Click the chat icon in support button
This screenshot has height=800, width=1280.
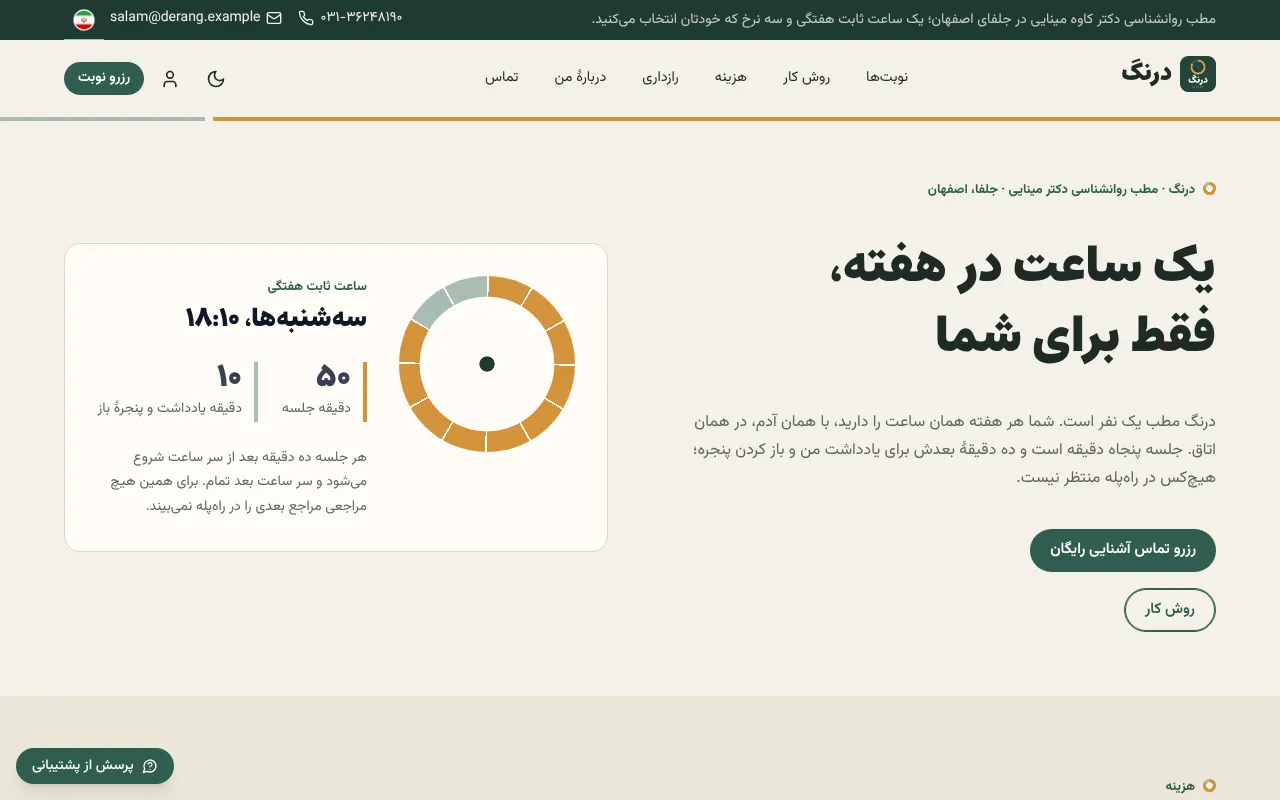150,766
